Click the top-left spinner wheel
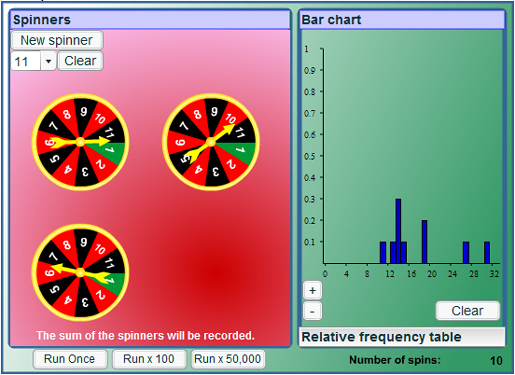Screen dimensions: 515x375 coord(80,142)
